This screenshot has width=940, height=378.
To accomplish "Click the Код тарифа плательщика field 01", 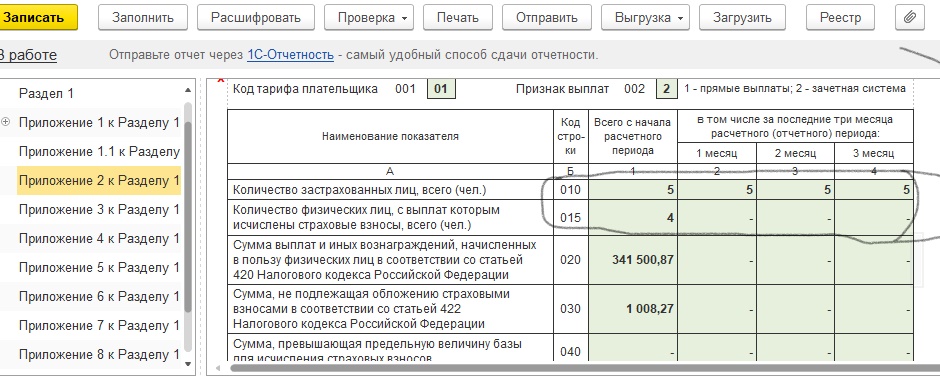I will (x=441, y=89).
